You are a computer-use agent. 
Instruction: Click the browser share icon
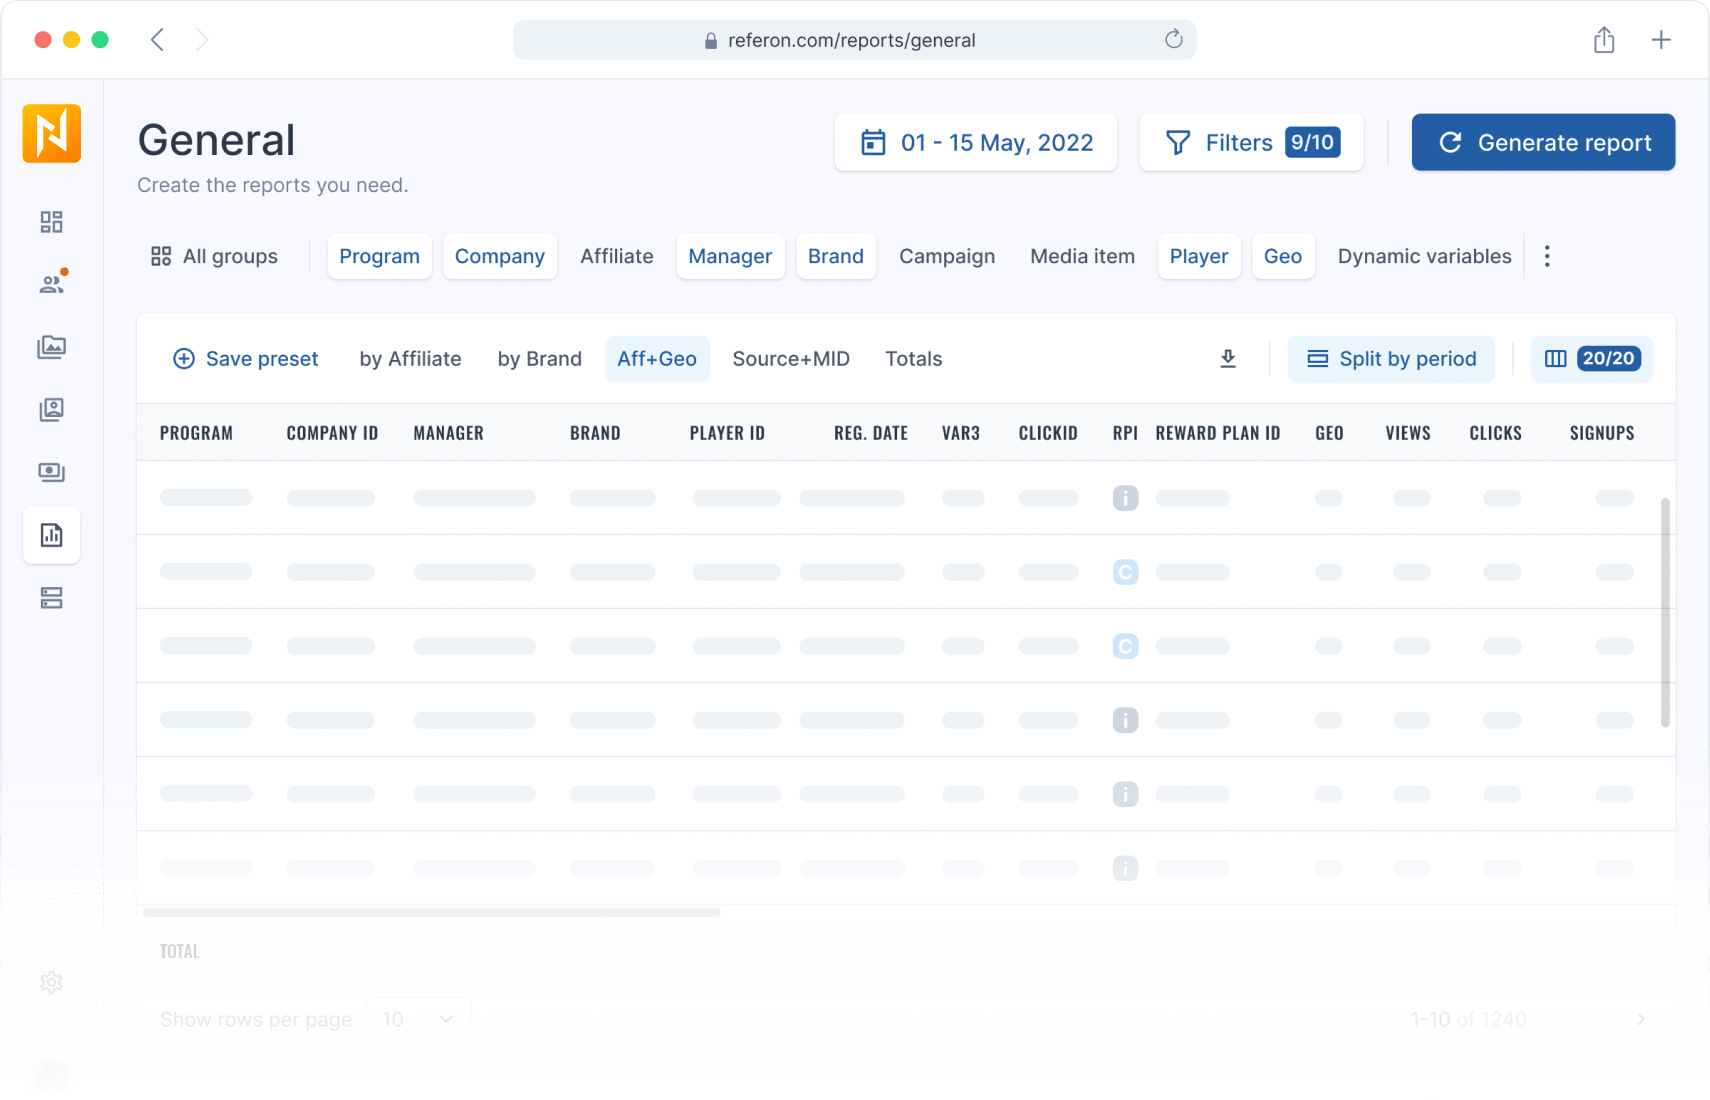tap(1604, 40)
